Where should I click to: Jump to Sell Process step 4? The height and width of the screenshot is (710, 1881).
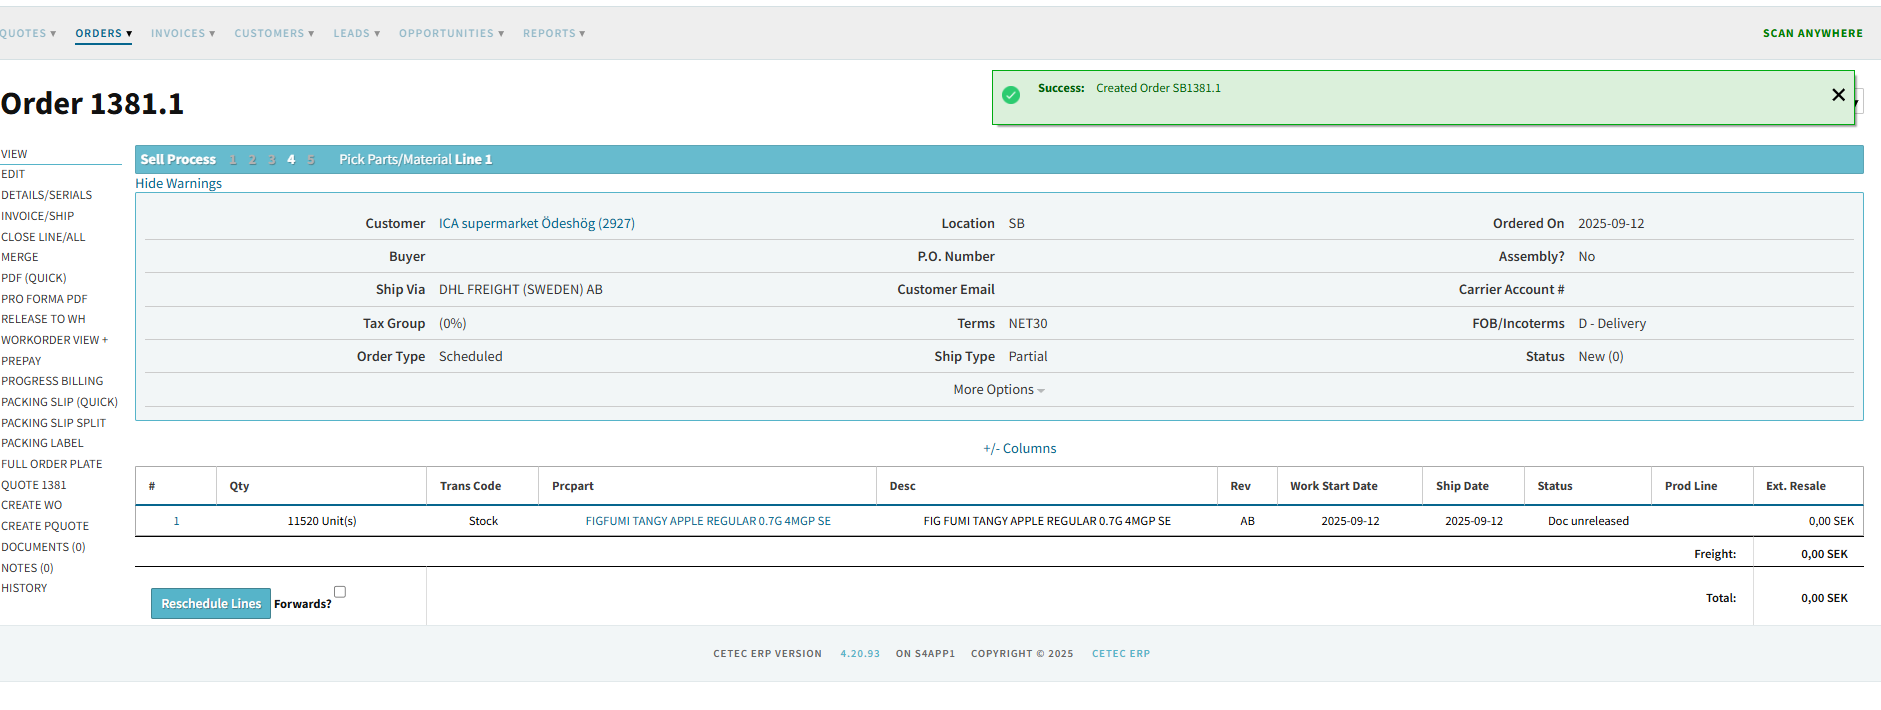click(291, 160)
